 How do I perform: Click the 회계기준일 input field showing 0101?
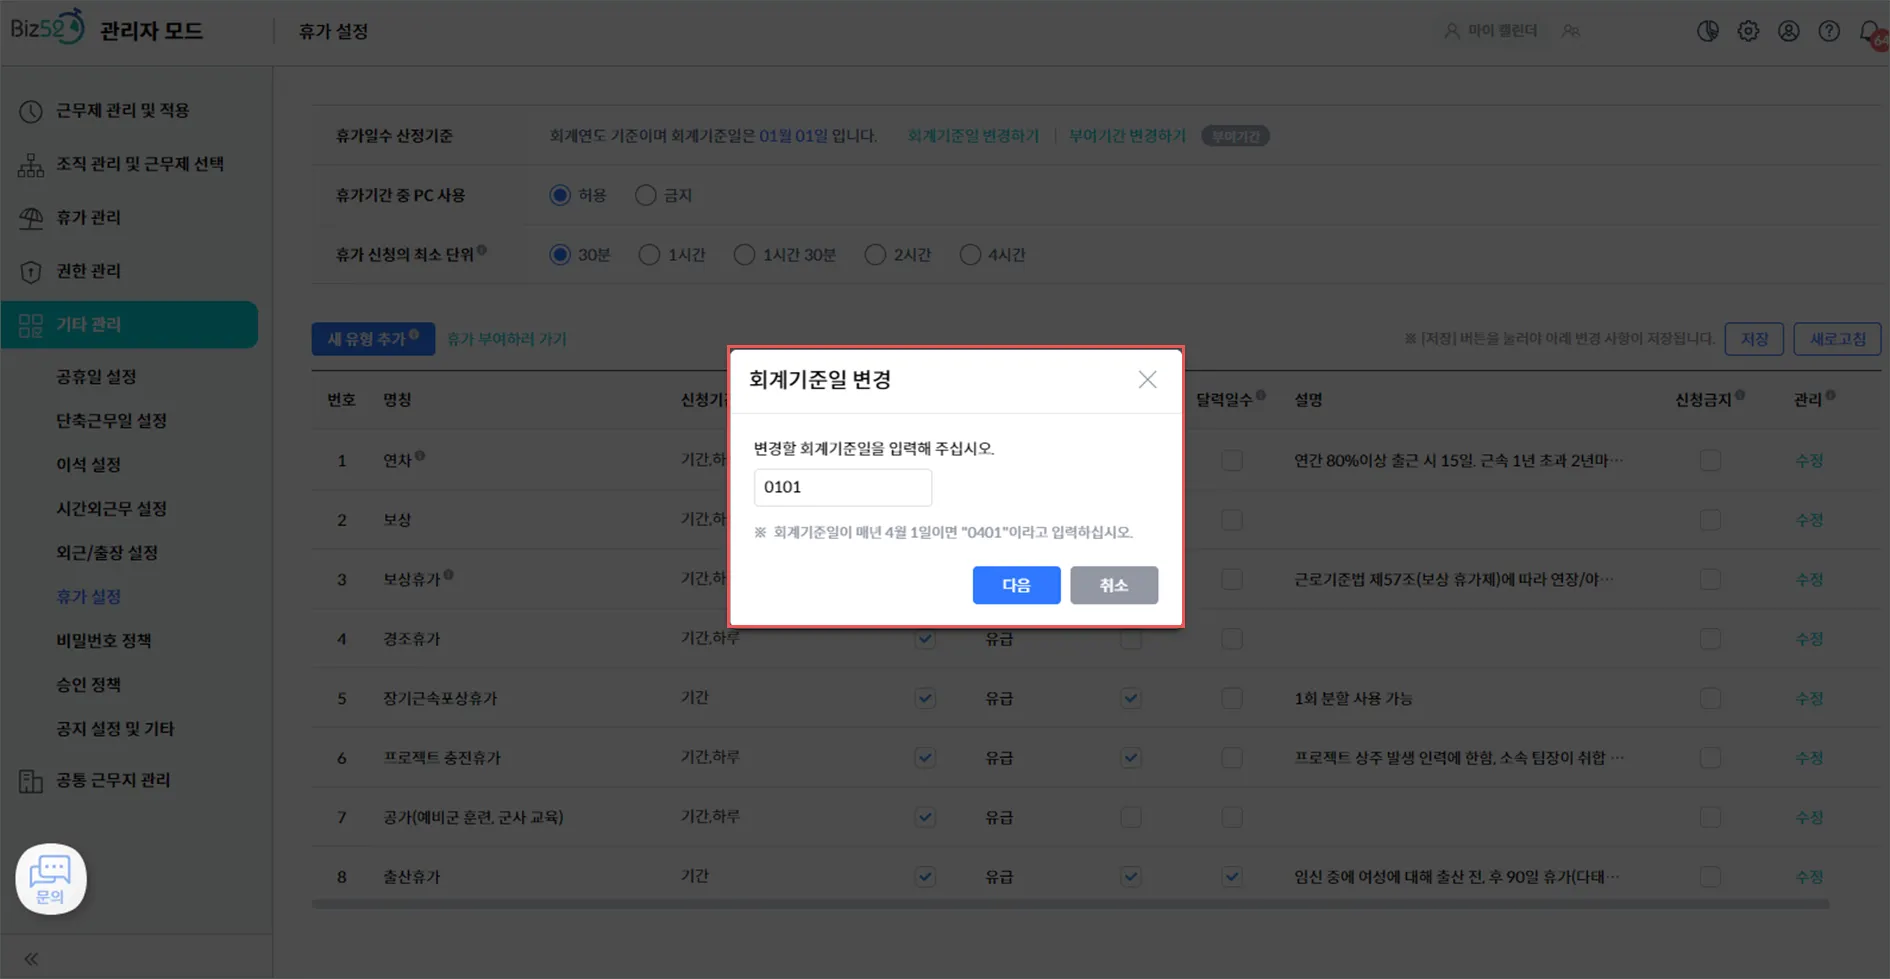point(843,487)
